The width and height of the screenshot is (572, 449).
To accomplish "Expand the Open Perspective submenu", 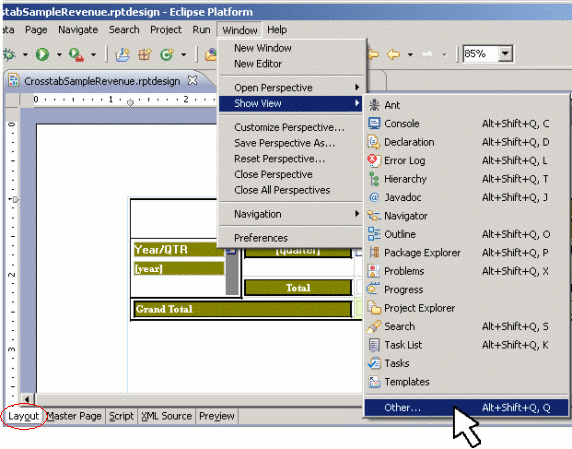I will pyautogui.click(x=292, y=88).
